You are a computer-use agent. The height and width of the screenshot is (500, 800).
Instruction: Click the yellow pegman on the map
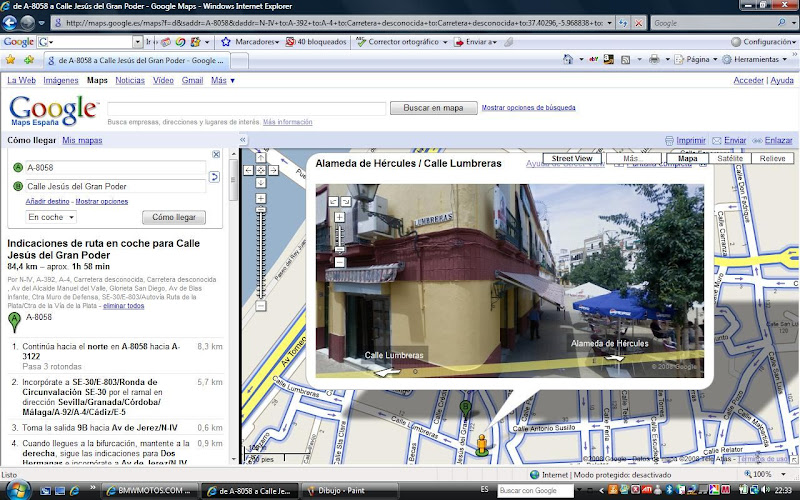[x=481, y=444]
